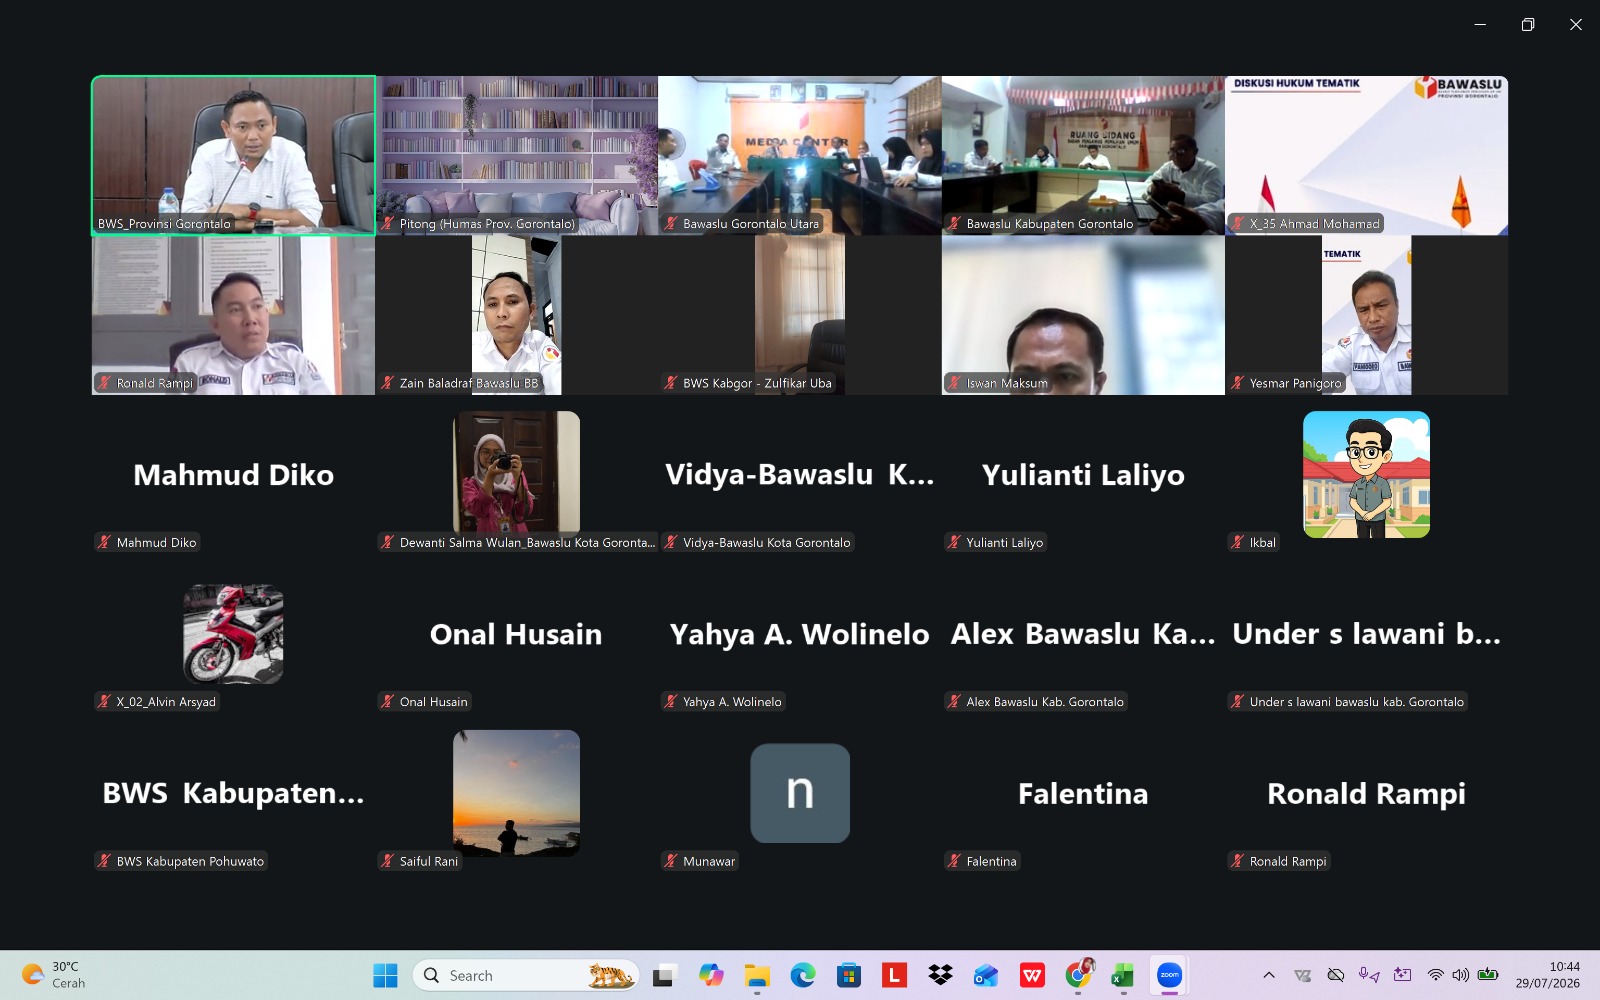Open File Explorer taskbar icon
This screenshot has width=1600, height=1000.
pos(757,975)
